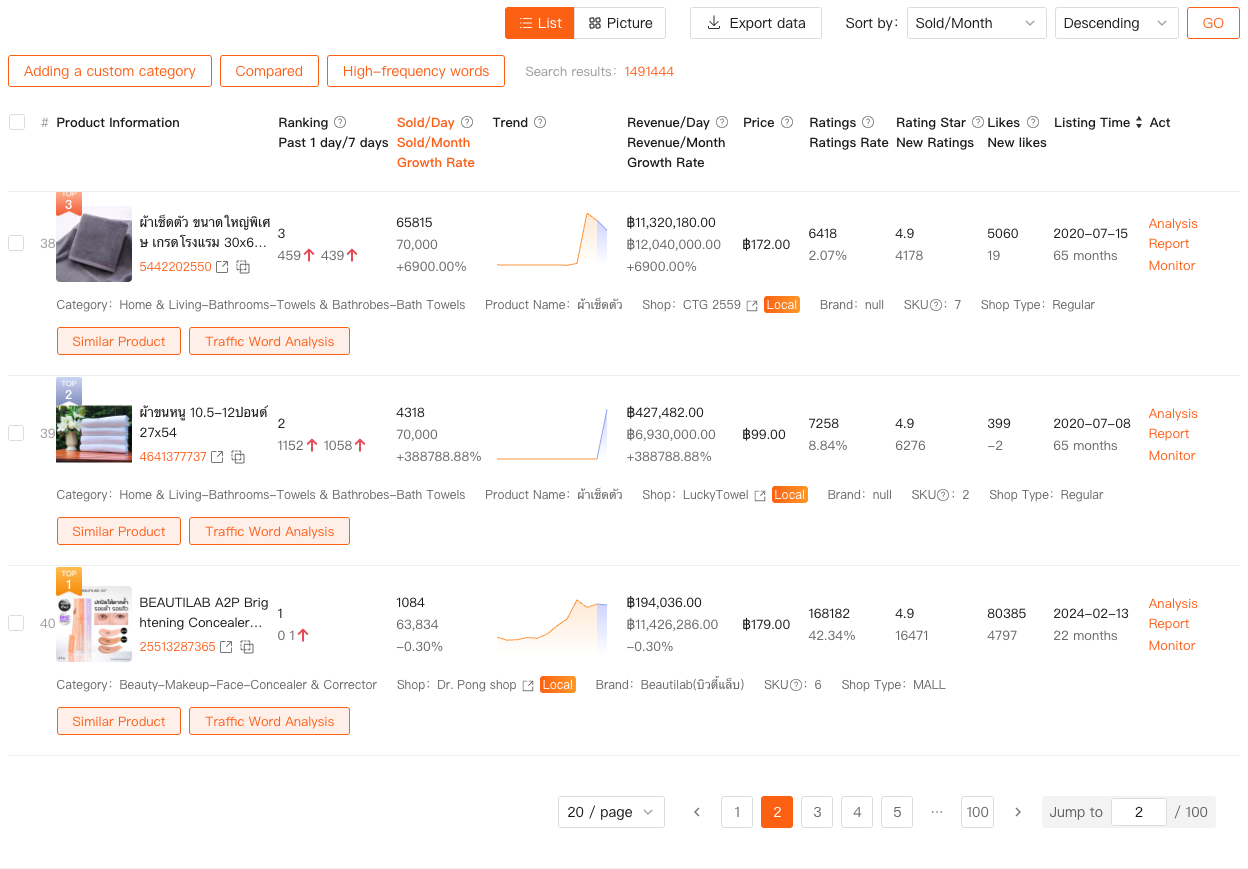Open the gray towel product thumbnail
The image size is (1248, 869).
[x=94, y=244]
